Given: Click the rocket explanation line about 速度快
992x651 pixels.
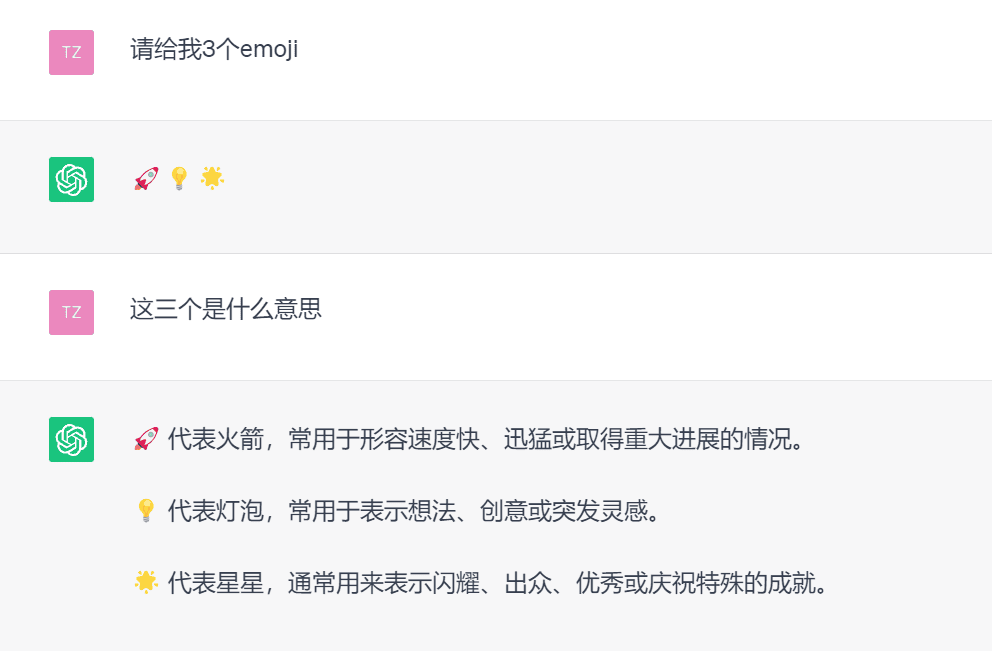Looking at the screenshot, I should pos(469,439).
